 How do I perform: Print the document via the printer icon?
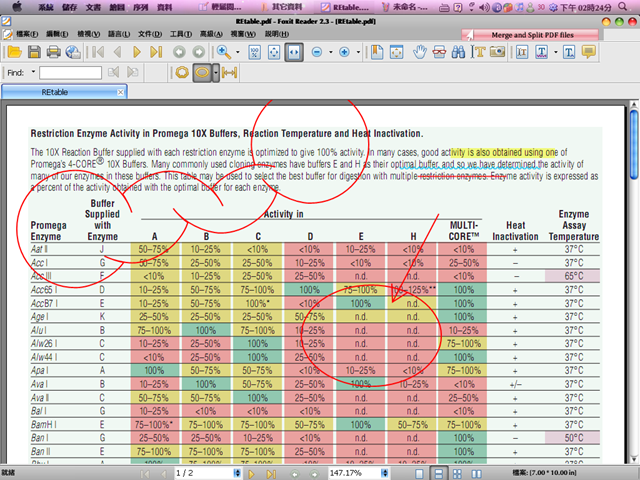[54, 52]
